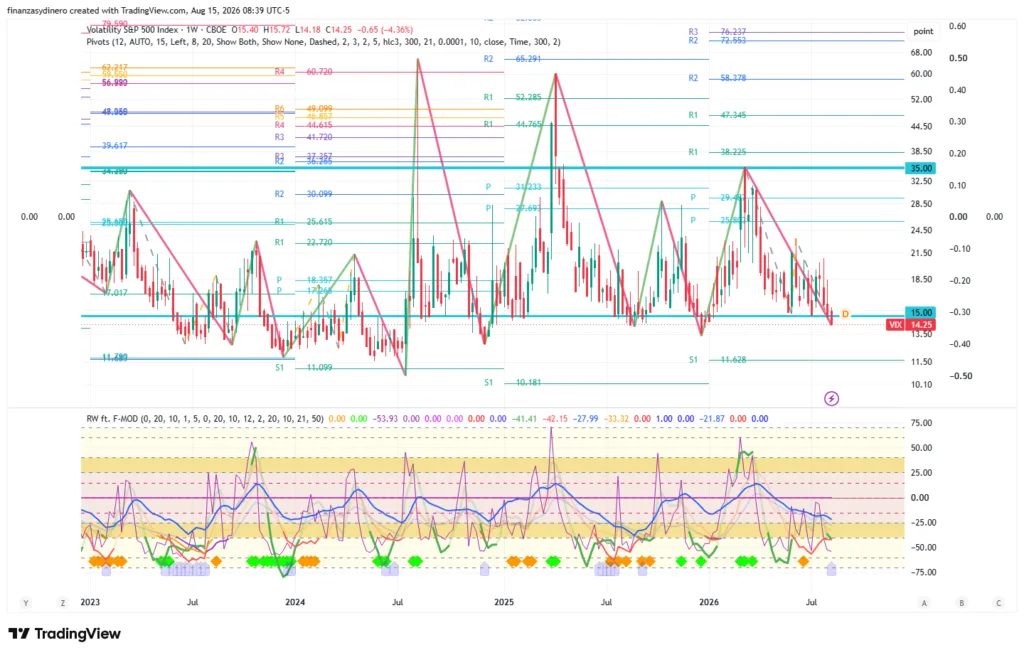Click the 2025 time axis label
The height and width of the screenshot is (655, 1024).
tap(504, 602)
